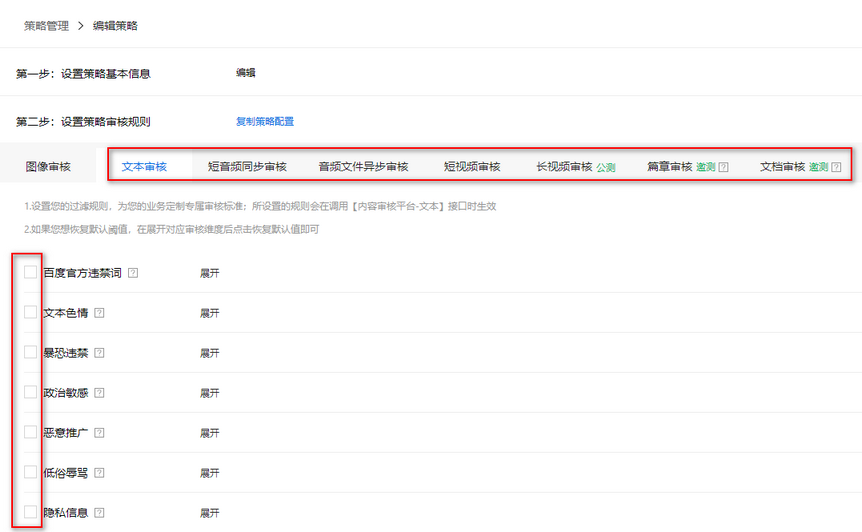This screenshot has height=532, width=862.
Task: Click help icon beside 低俗辱骂
Action: 99,473
